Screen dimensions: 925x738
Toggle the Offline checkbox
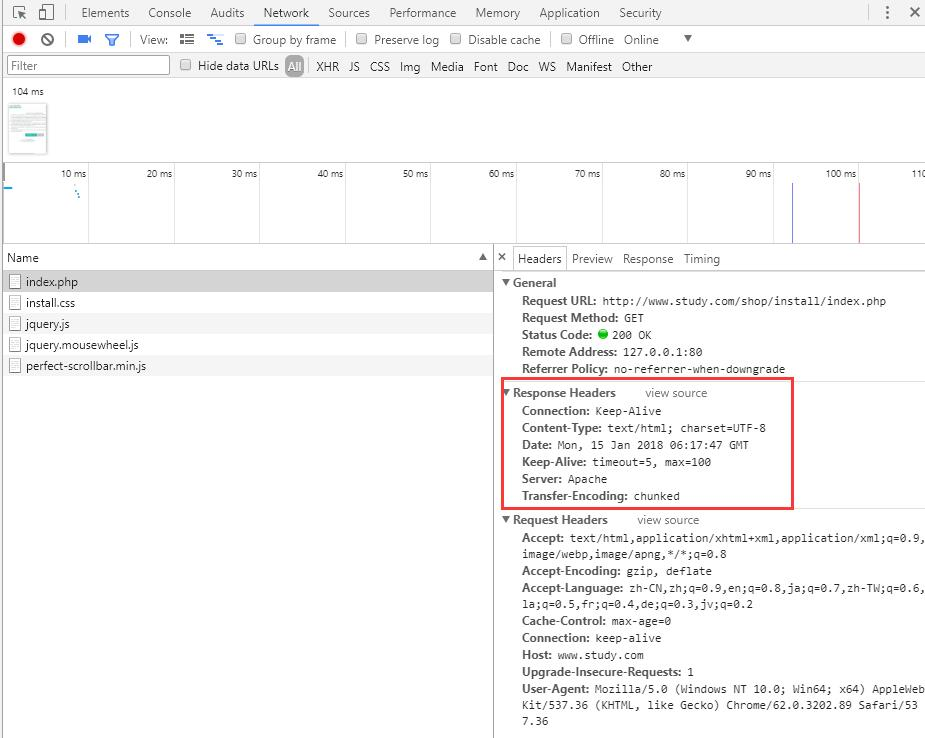pyautogui.click(x=566, y=39)
